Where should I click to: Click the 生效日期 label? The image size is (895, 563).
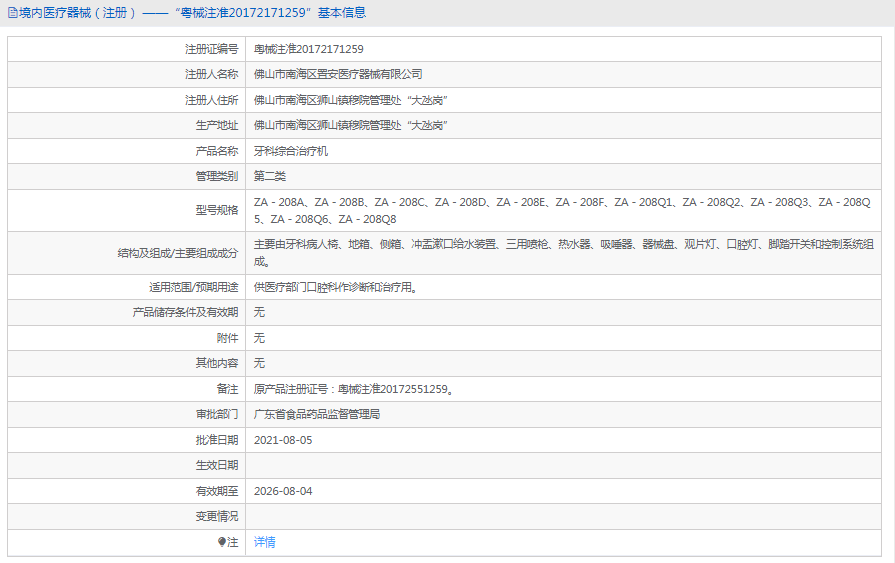click(217, 465)
